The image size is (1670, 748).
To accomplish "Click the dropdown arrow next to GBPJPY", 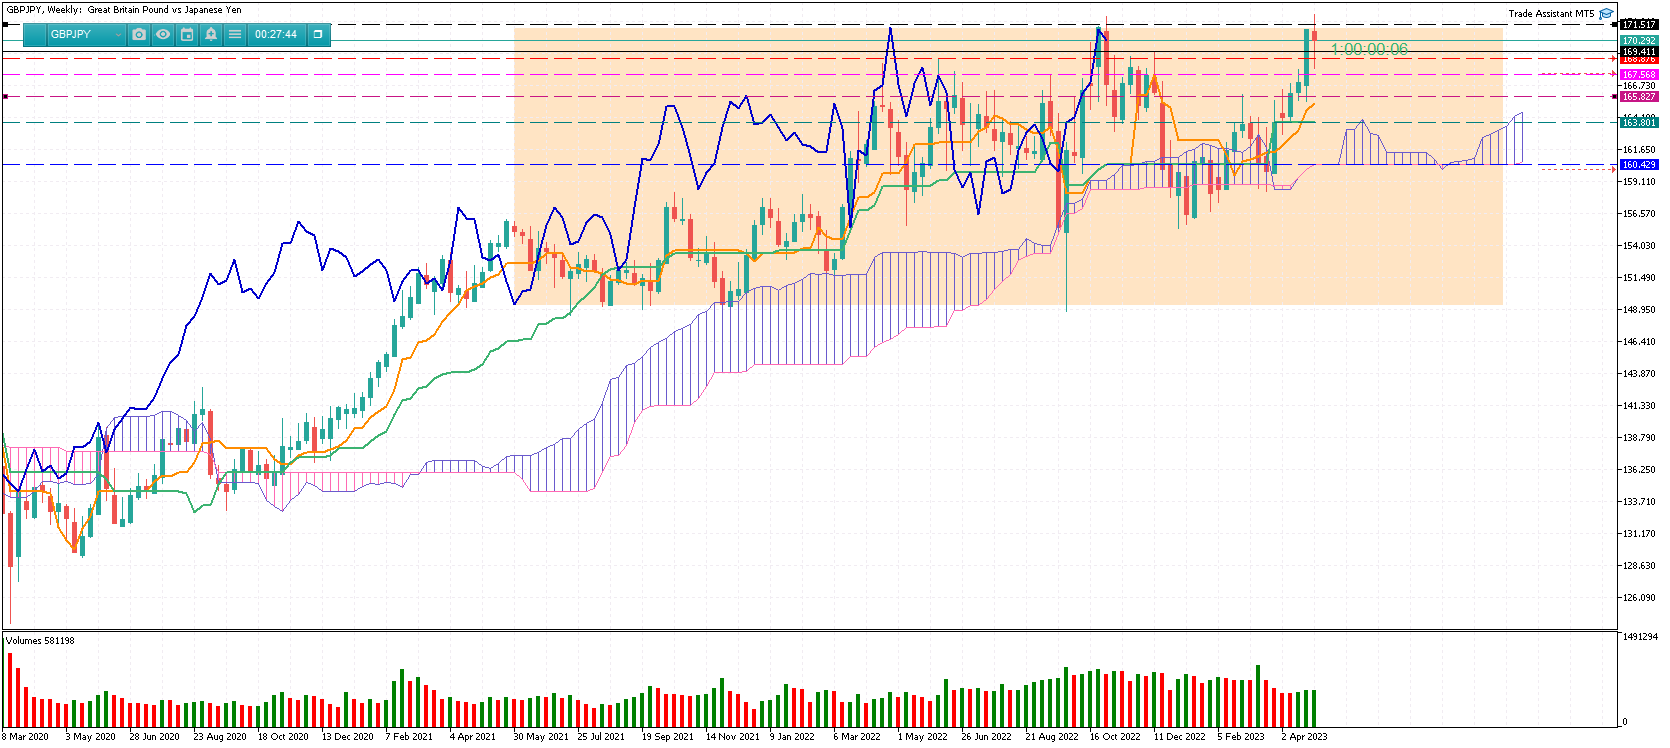I will 118,35.
